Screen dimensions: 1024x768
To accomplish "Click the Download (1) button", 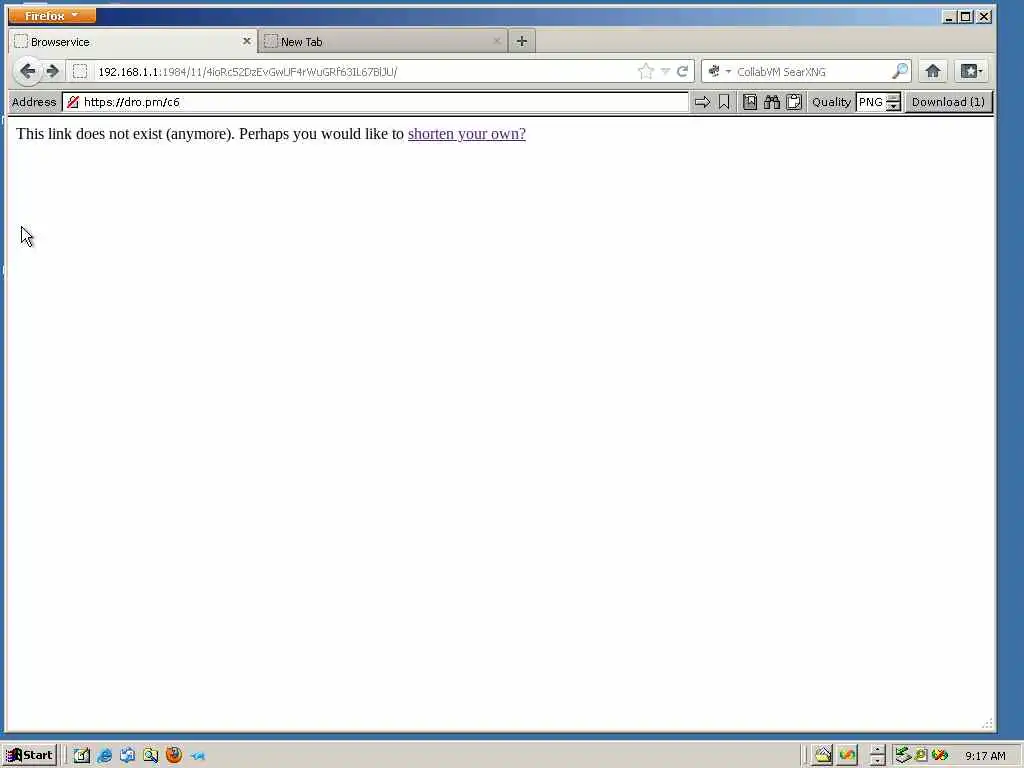I will pyautogui.click(x=948, y=102).
